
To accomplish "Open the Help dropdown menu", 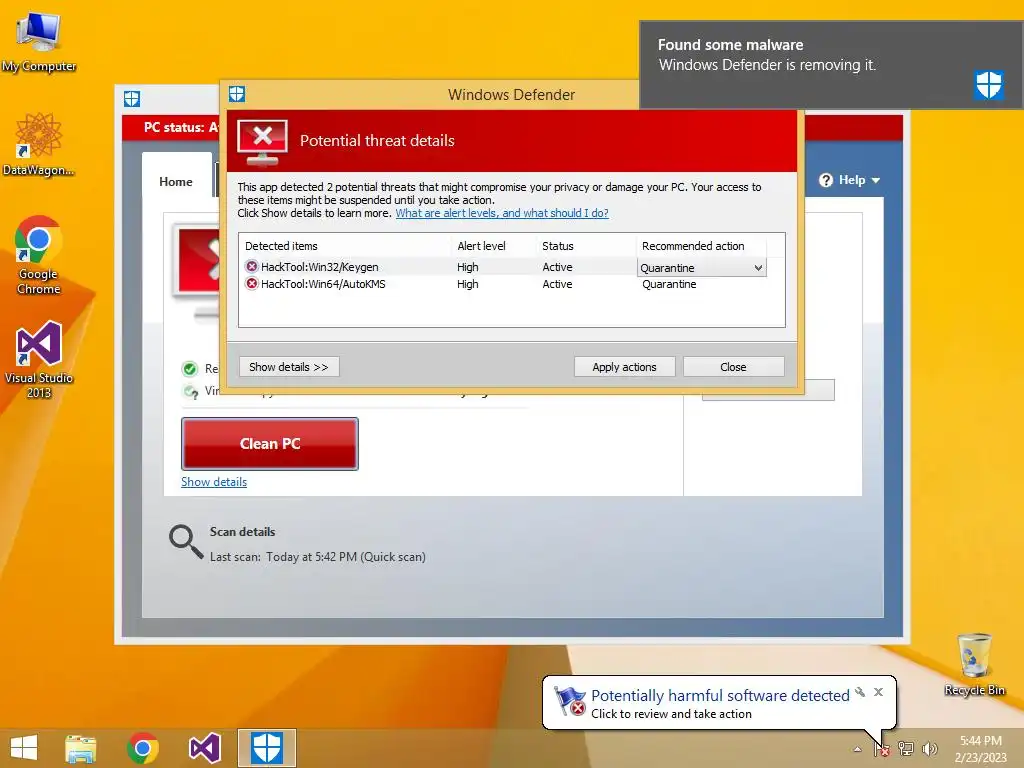I will (850, 180).
